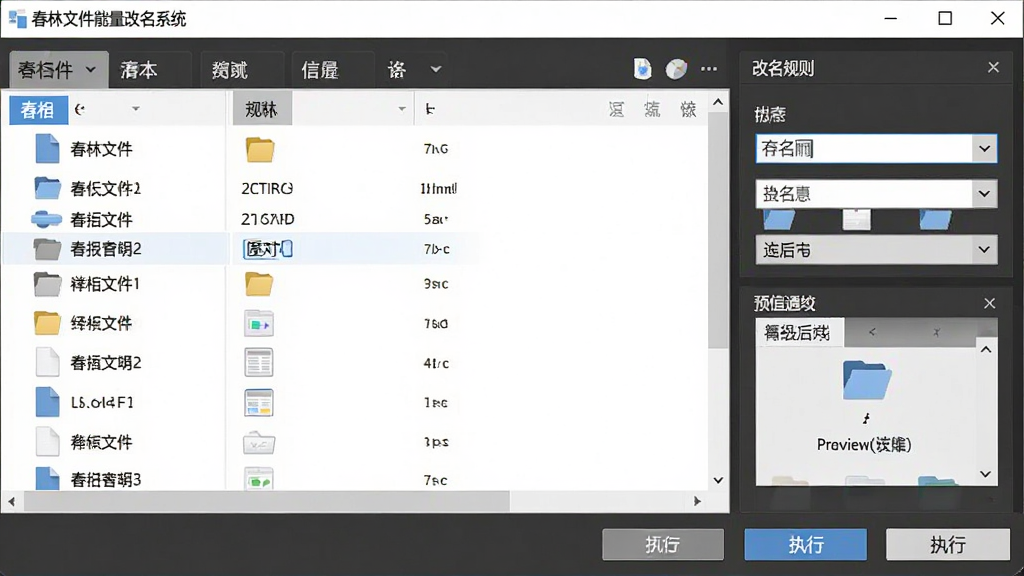Click the last faded column header icon
Screen dimensions: 1024x576
click(688, 109)
